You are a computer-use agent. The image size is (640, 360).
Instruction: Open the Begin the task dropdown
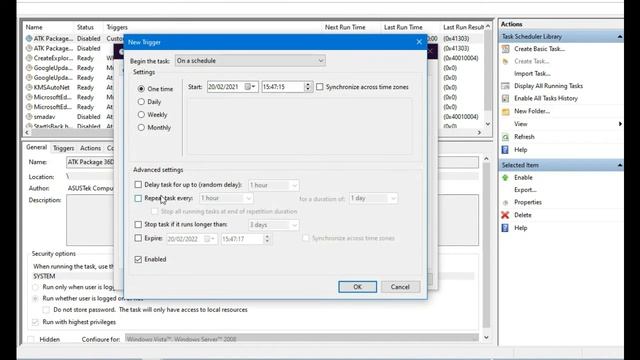click(250, 61)
